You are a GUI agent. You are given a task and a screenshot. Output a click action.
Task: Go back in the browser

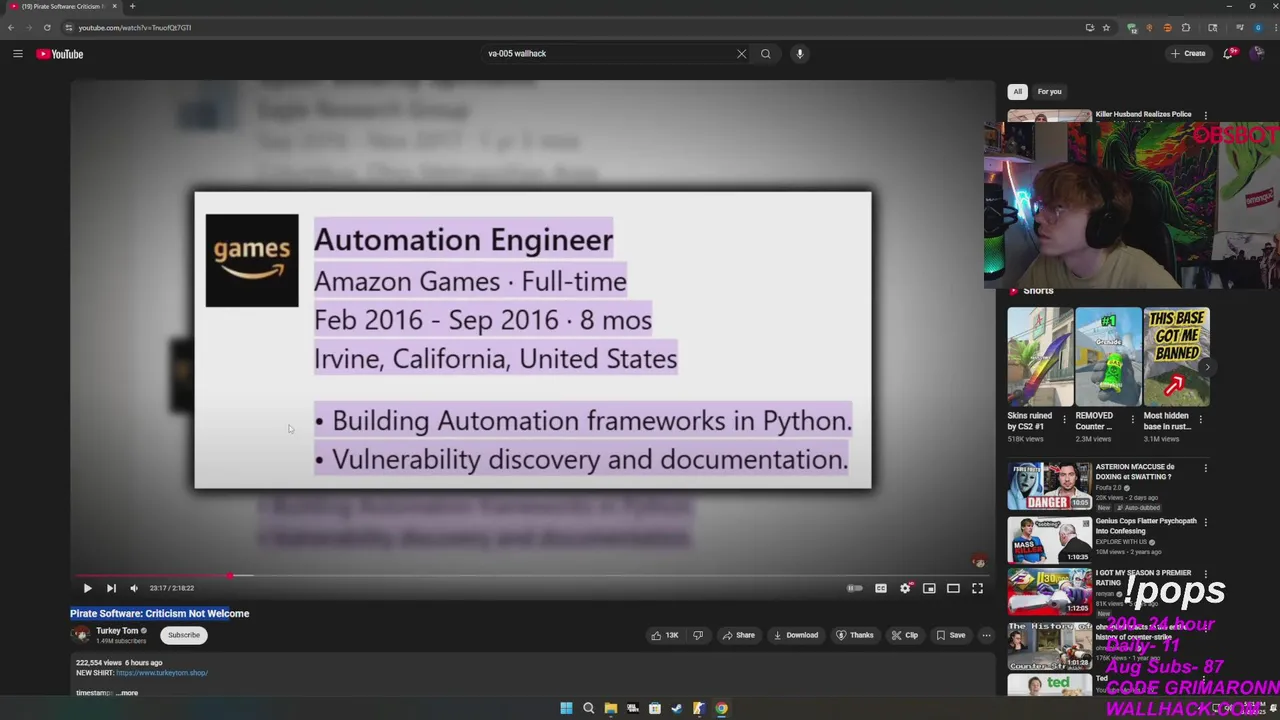(x=11, y=28)
